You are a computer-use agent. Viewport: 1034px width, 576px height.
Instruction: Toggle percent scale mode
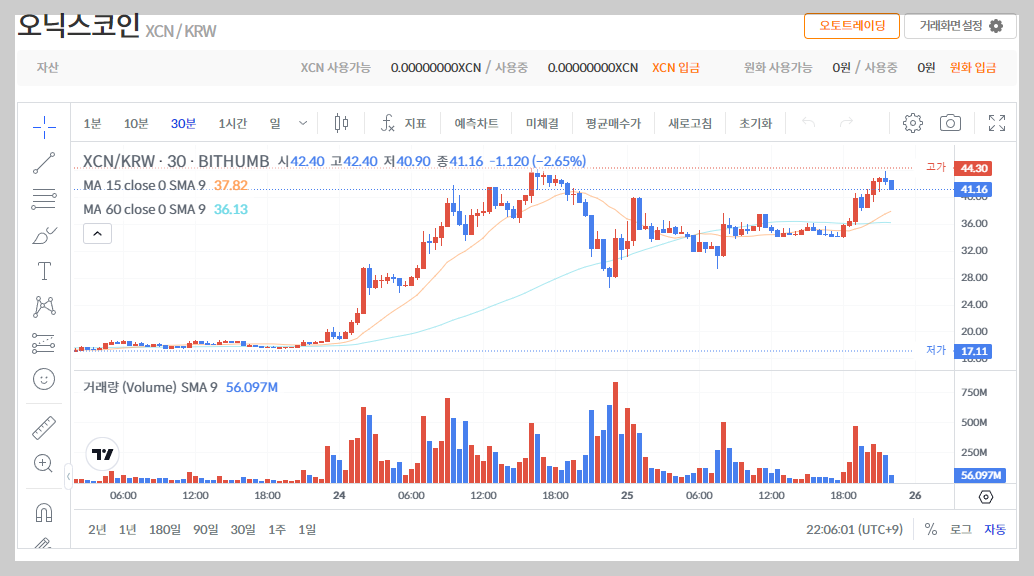930,529
